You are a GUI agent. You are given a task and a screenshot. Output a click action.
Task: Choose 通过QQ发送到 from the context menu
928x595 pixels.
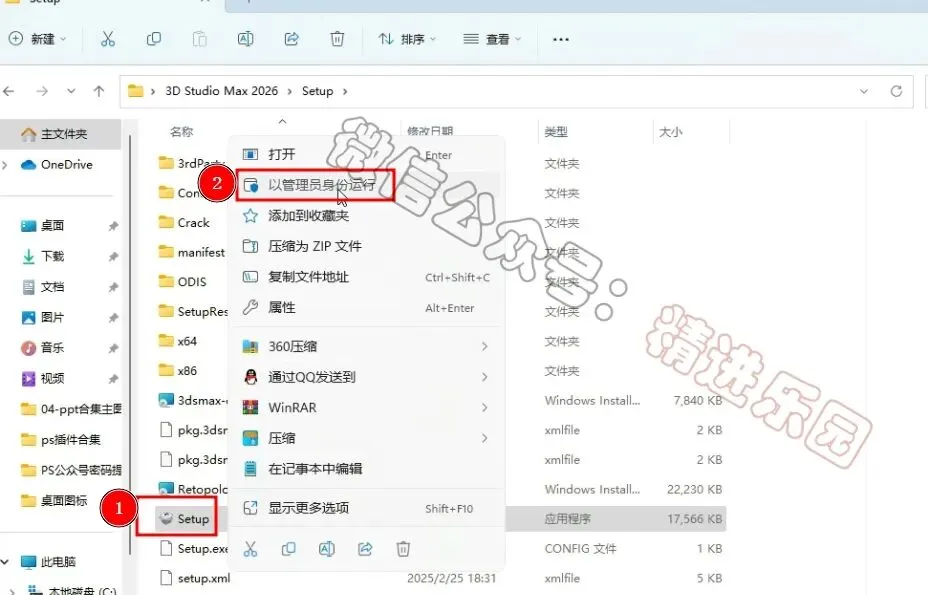click(366, 377)
